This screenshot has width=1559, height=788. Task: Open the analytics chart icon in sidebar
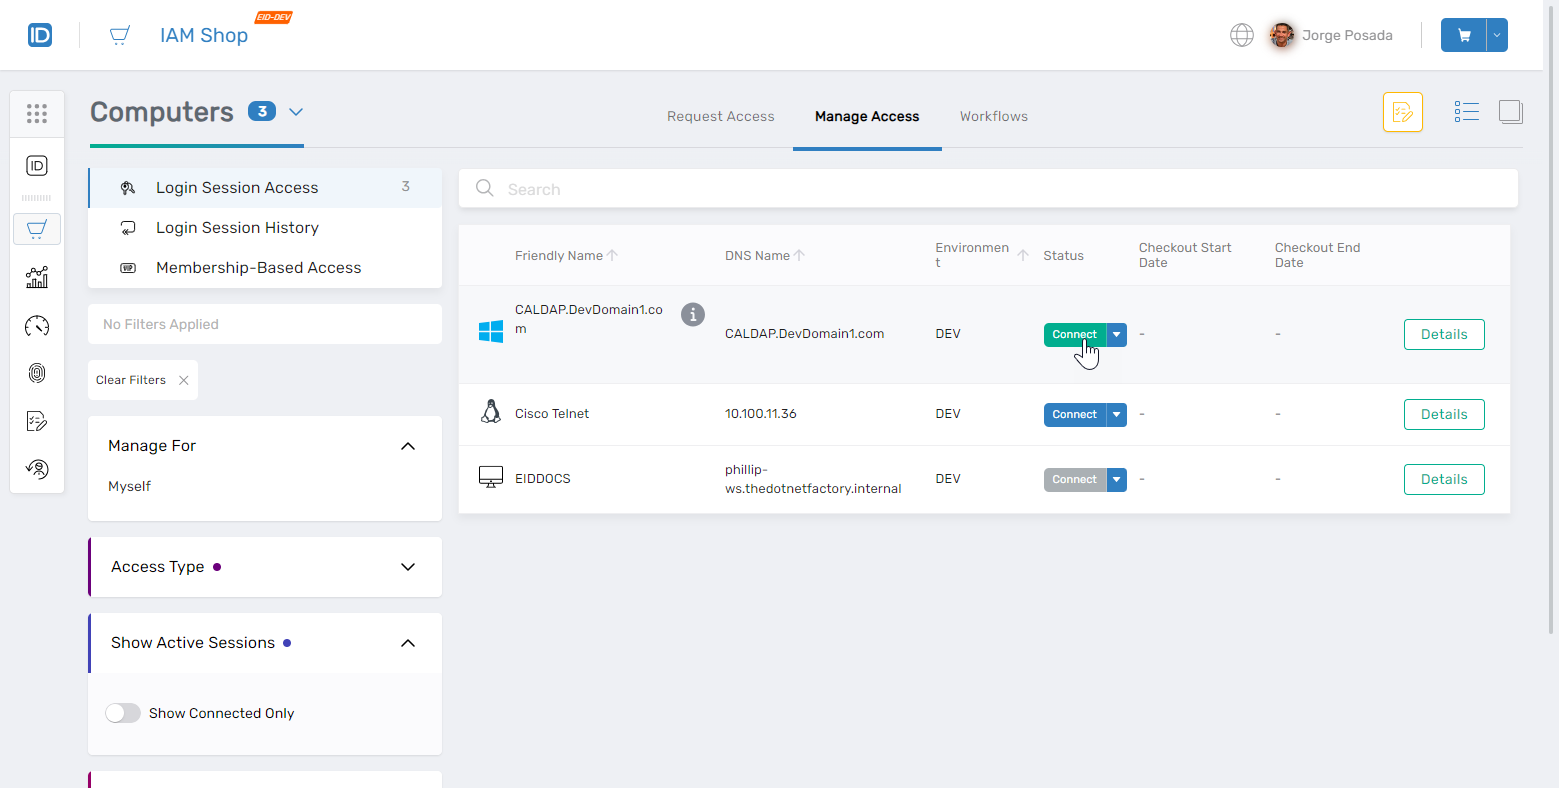coord(37,277)
